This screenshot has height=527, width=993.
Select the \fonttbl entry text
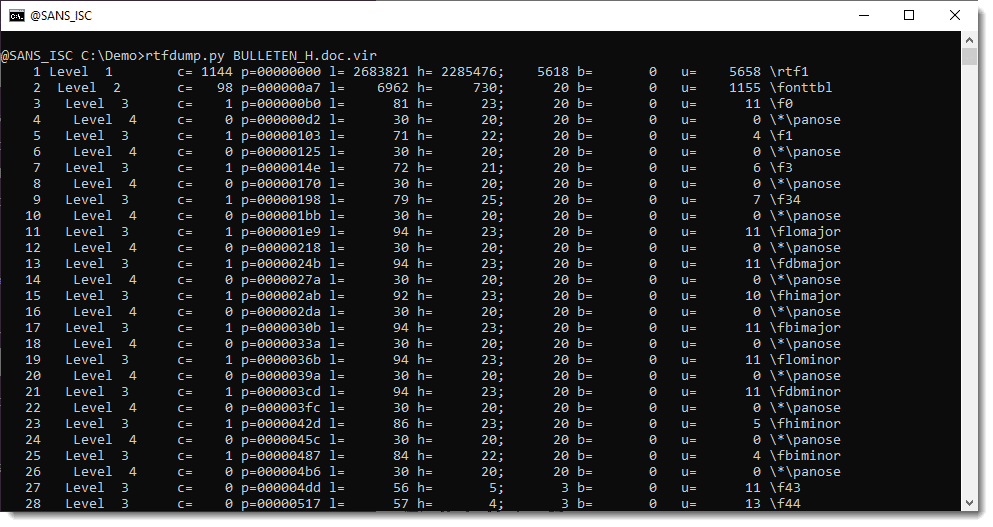click(x=801, y=87)
